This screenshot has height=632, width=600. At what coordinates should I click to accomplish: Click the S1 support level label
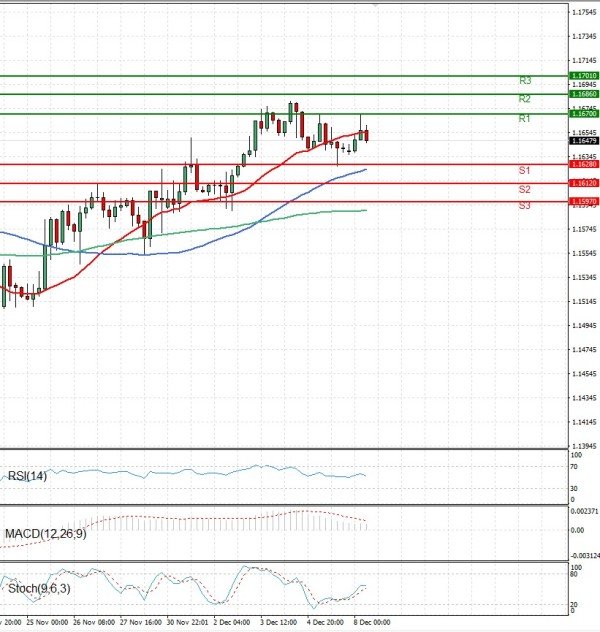(x=524, y=171)
